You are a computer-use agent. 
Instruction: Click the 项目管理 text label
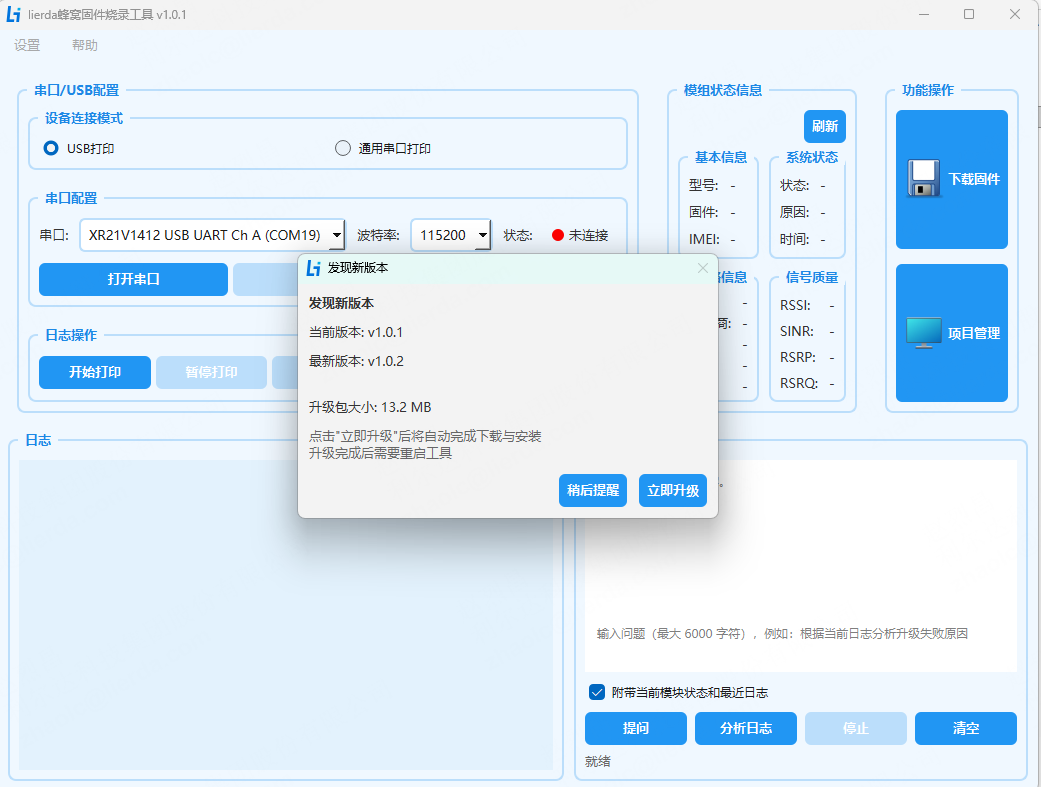point(974,333)
